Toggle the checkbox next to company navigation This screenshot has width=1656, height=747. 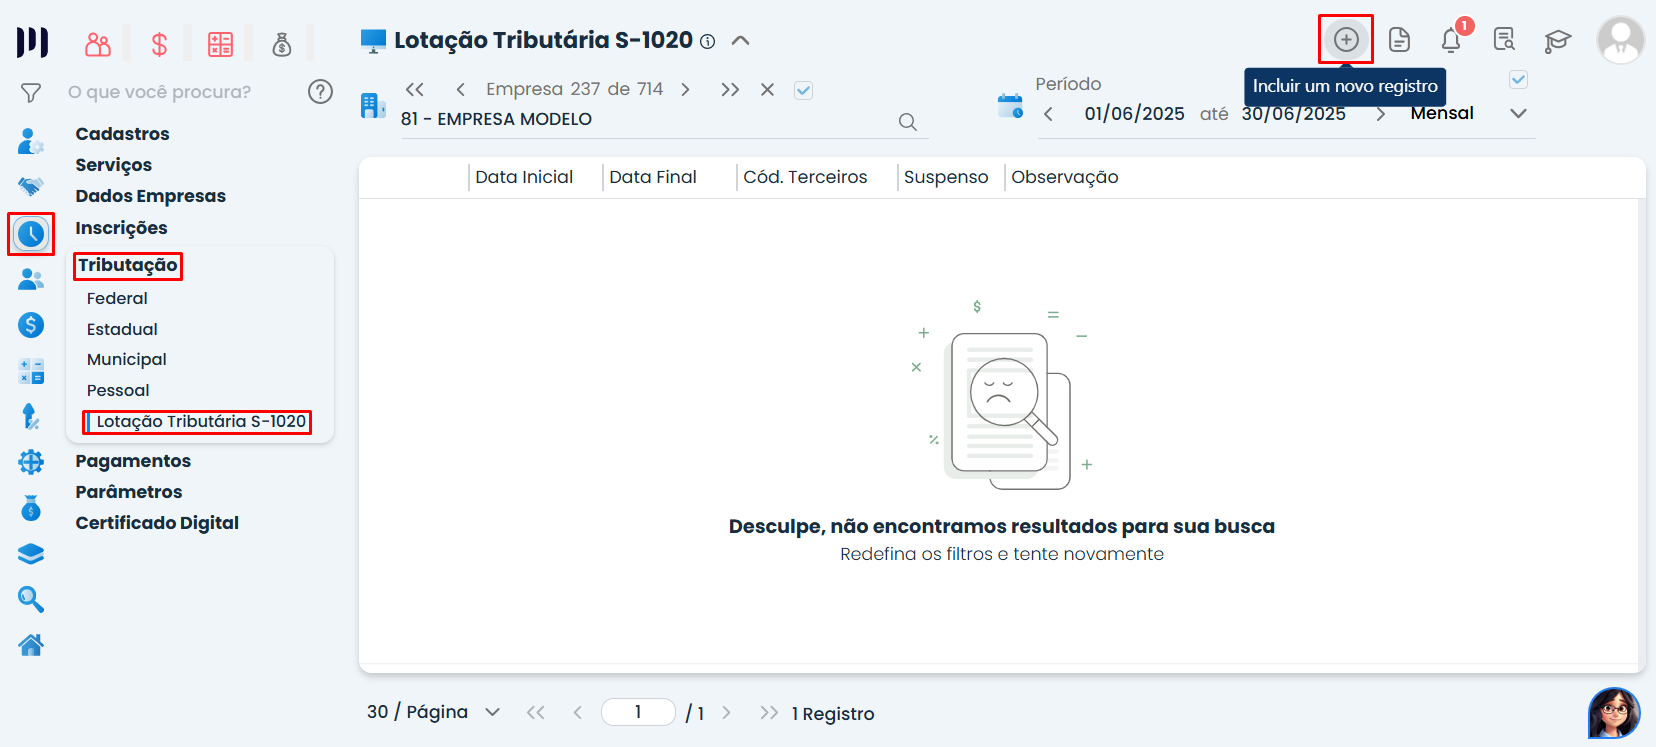pyautogui.click(x=803, y=90)
